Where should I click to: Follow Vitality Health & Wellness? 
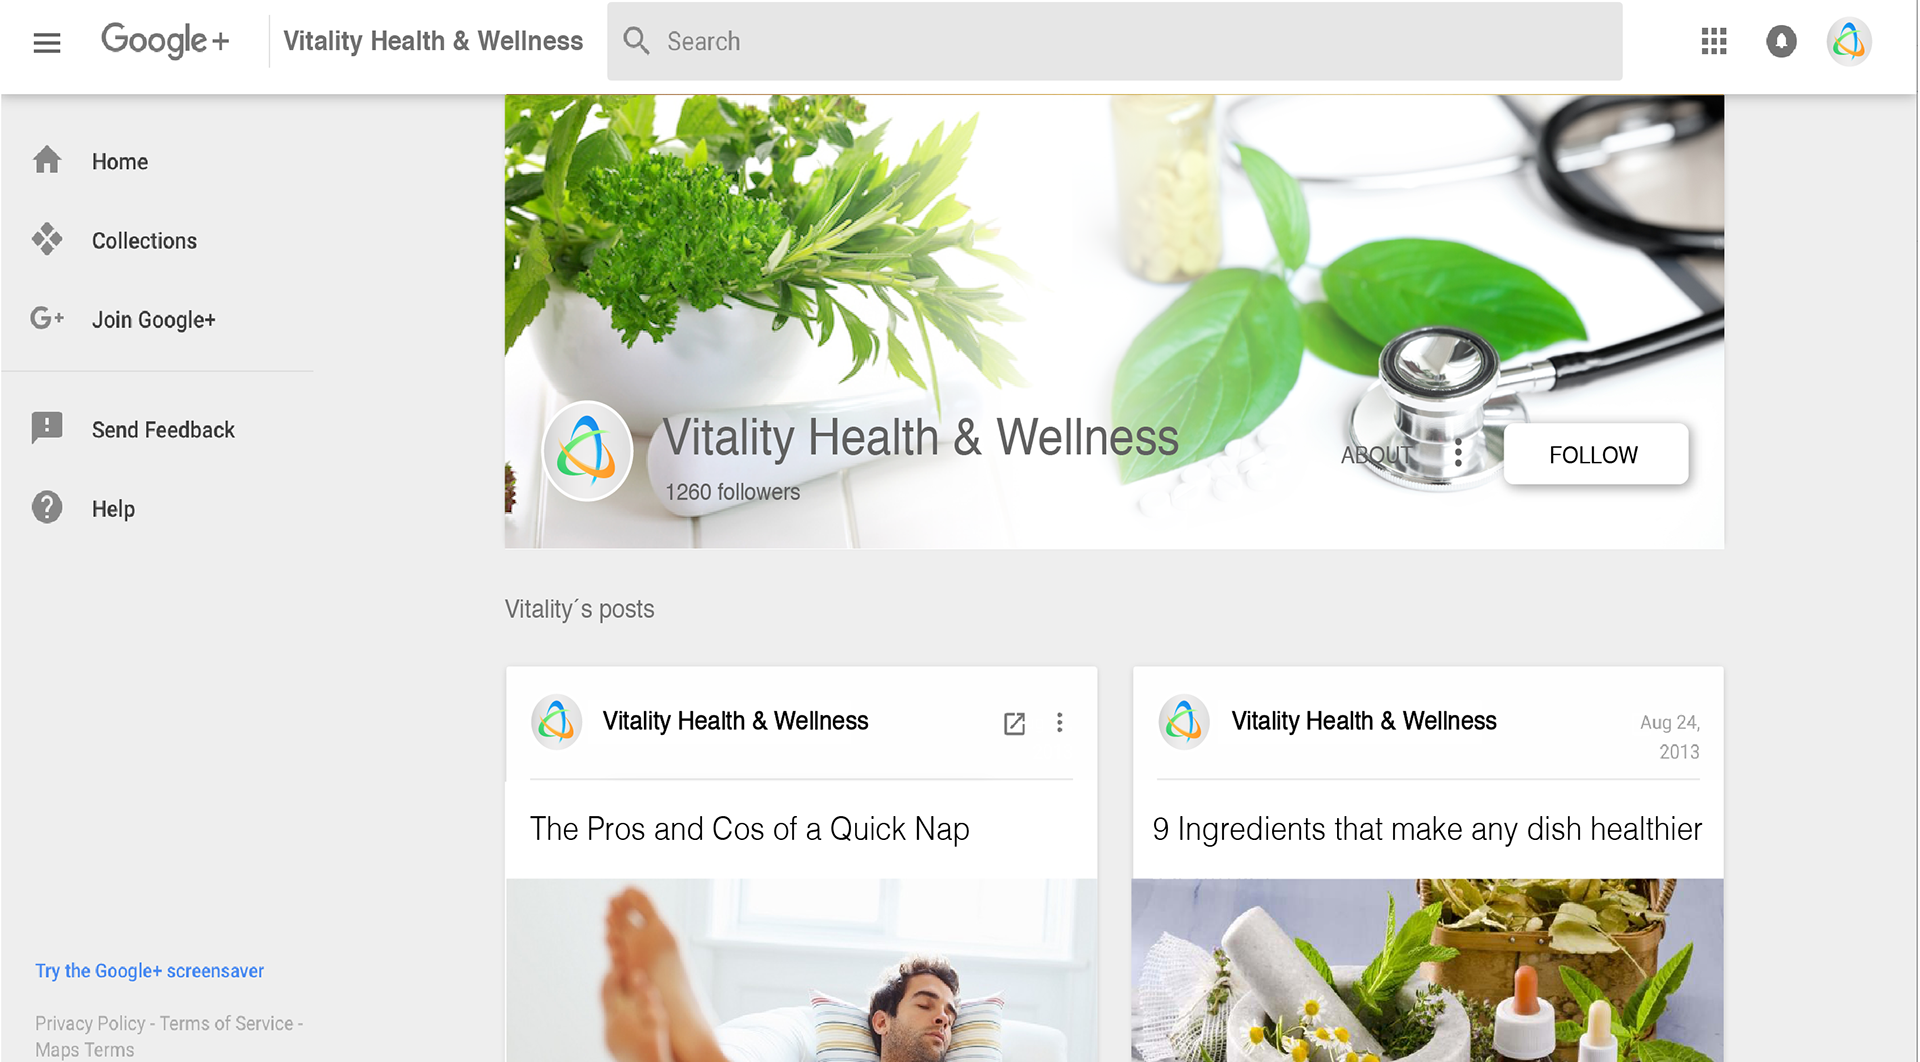[1595, 454]
